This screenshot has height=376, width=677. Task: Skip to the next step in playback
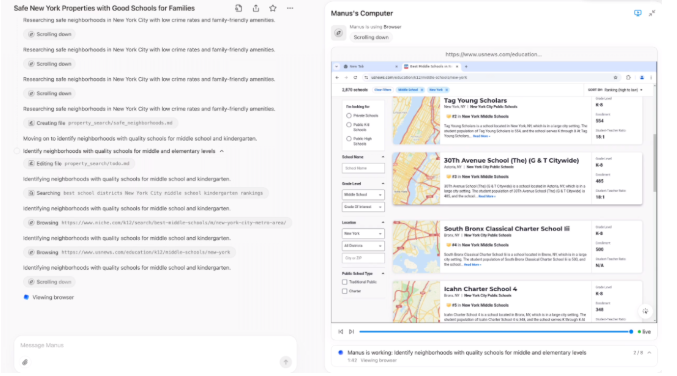pos(351,332)
